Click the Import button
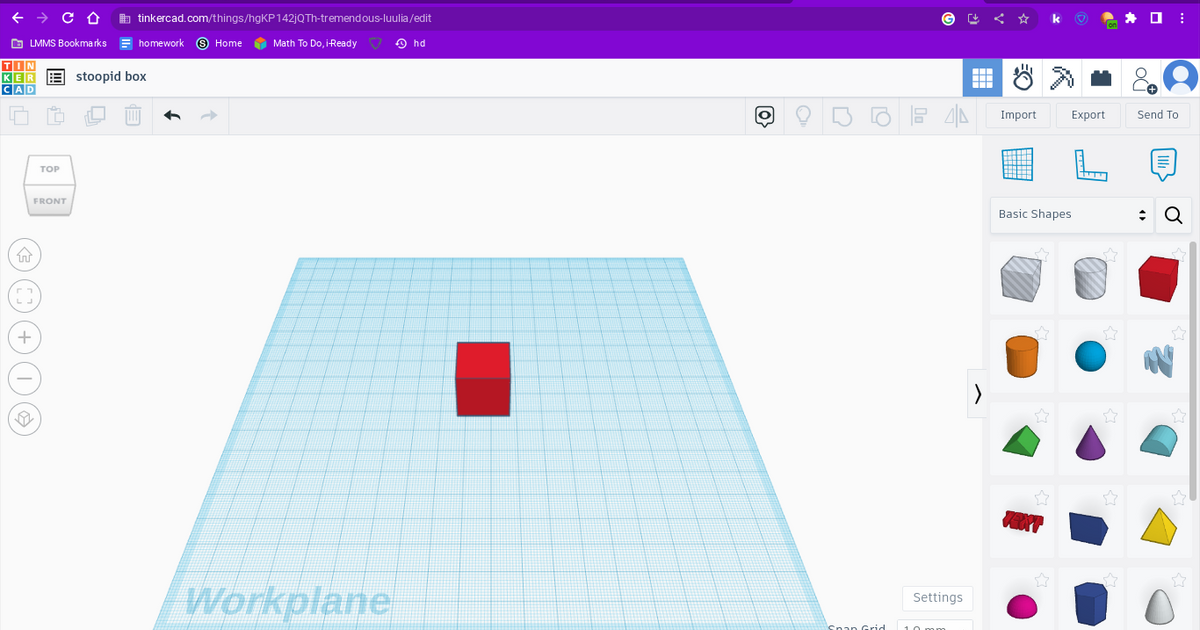 1017,114
